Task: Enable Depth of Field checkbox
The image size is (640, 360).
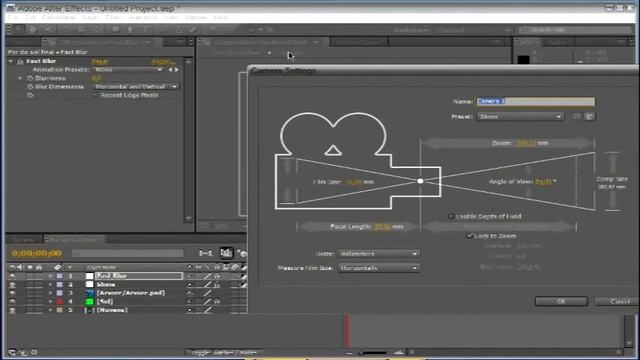Action: point(451,216)
